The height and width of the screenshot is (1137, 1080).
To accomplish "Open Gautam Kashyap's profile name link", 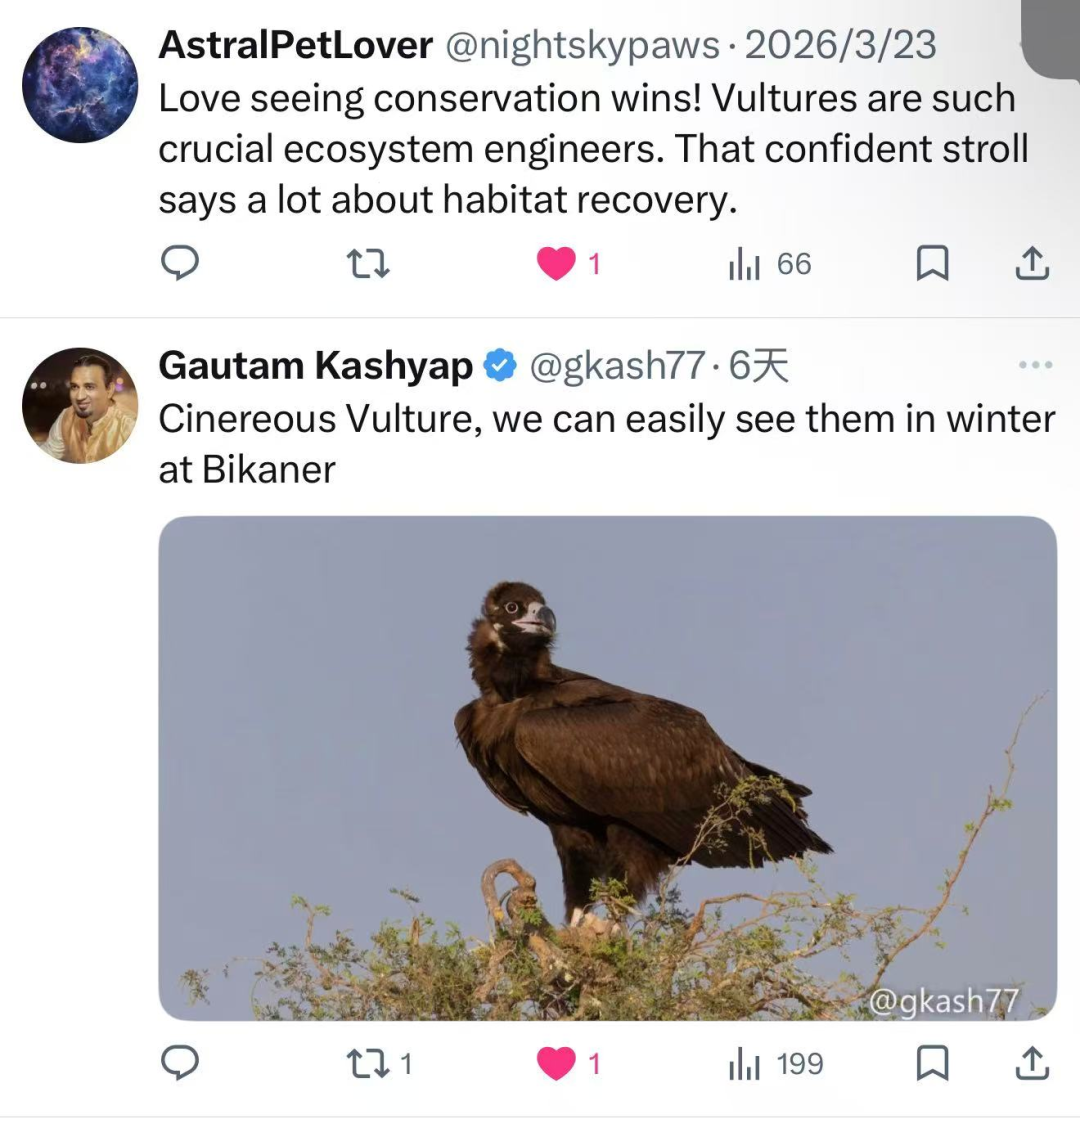I will [315, 366].
